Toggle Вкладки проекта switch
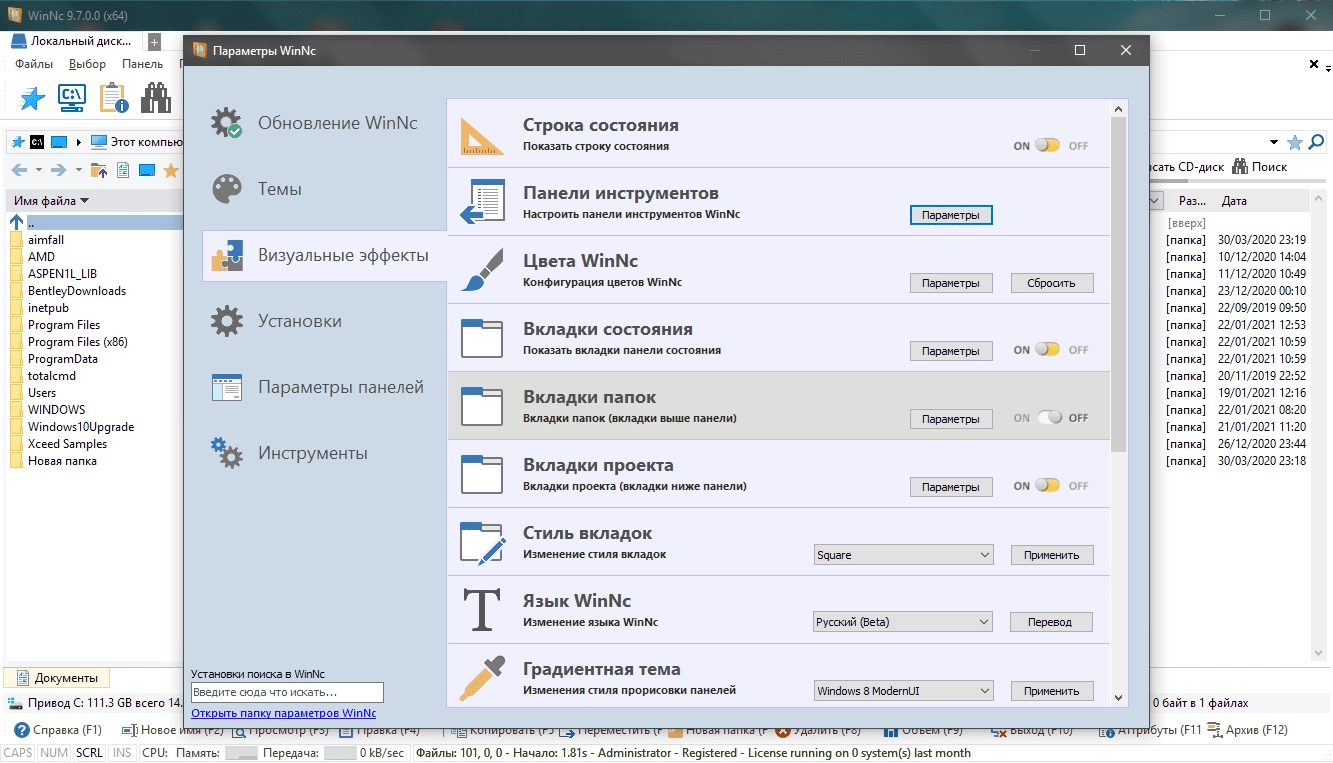The image size is (1333, 763). (1047, 486)
